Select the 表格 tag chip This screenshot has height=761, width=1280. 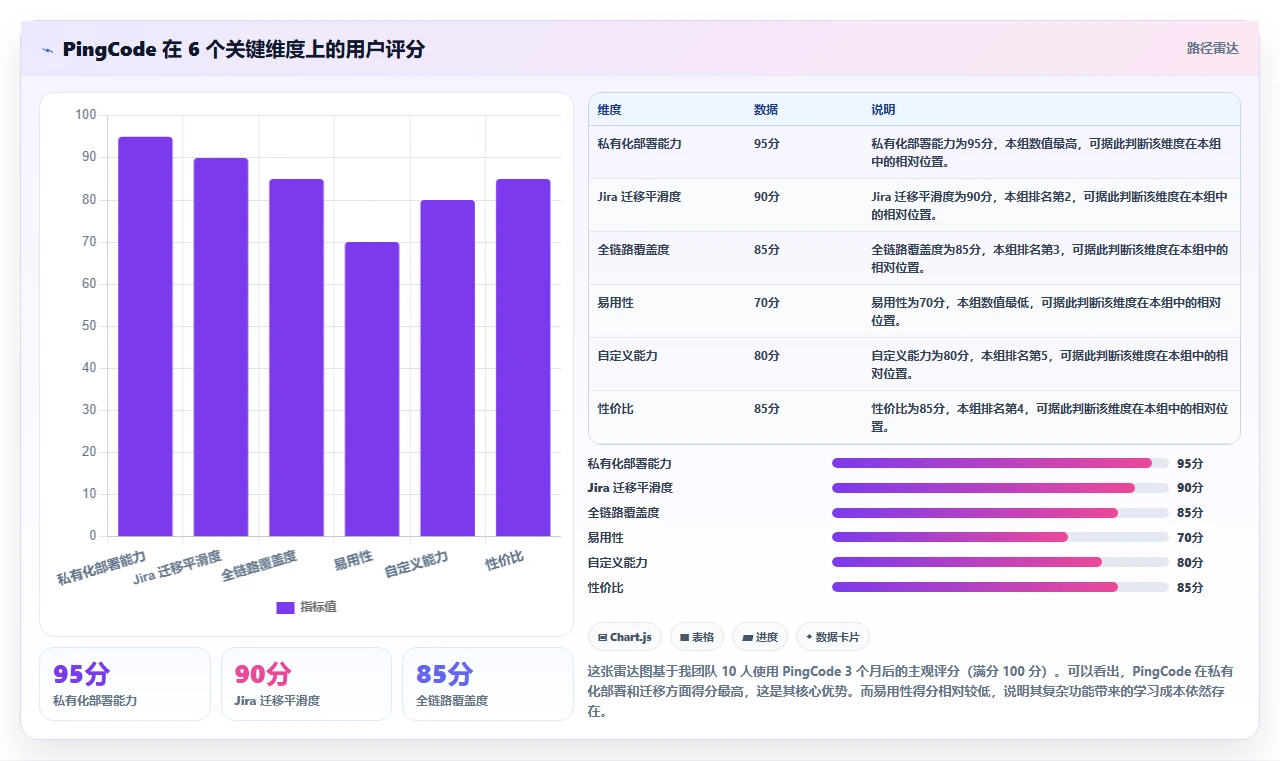point(697,637)
